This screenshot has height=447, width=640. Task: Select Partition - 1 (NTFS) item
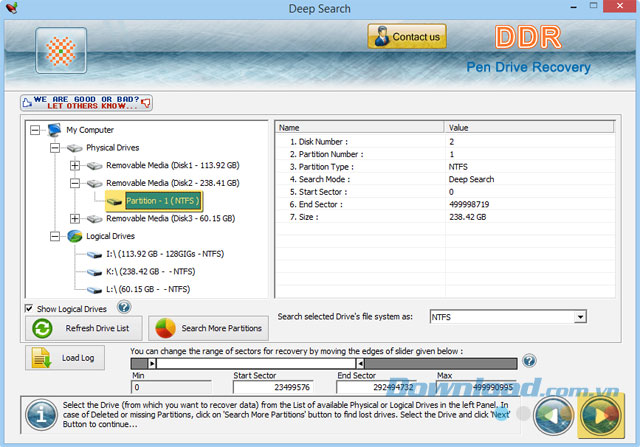(163, 201)
